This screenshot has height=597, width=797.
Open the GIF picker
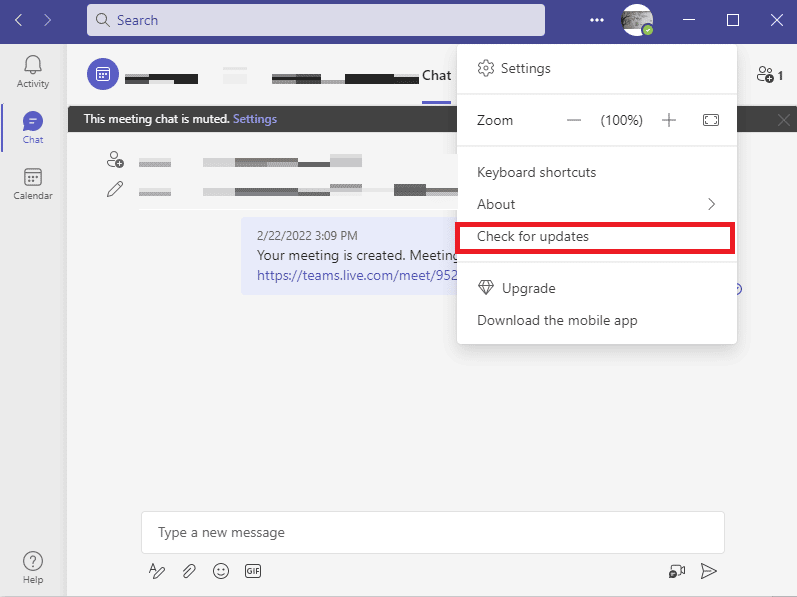click(253, 571)
